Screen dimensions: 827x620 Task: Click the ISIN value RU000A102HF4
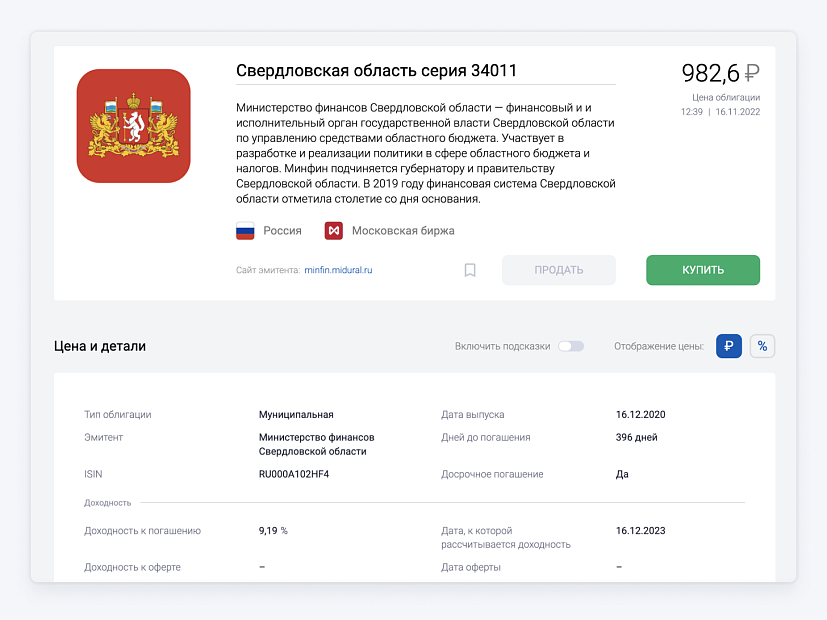click(294, 474)
